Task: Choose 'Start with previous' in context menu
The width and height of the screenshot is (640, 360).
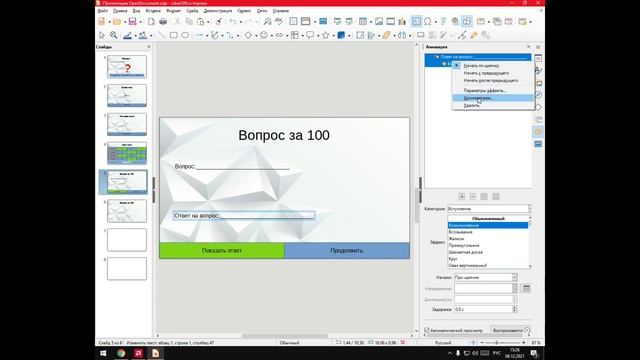Action: coord(486,73)
